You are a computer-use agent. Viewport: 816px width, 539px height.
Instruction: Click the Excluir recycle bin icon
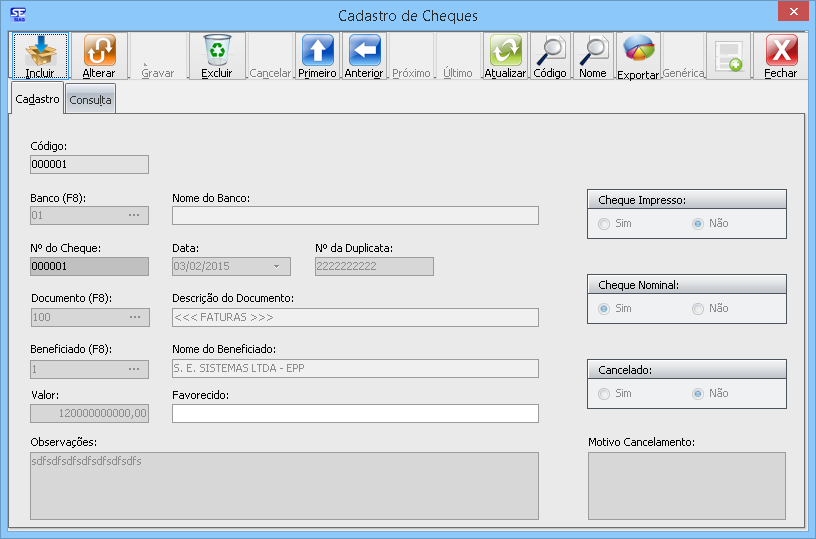click(216, 50)
